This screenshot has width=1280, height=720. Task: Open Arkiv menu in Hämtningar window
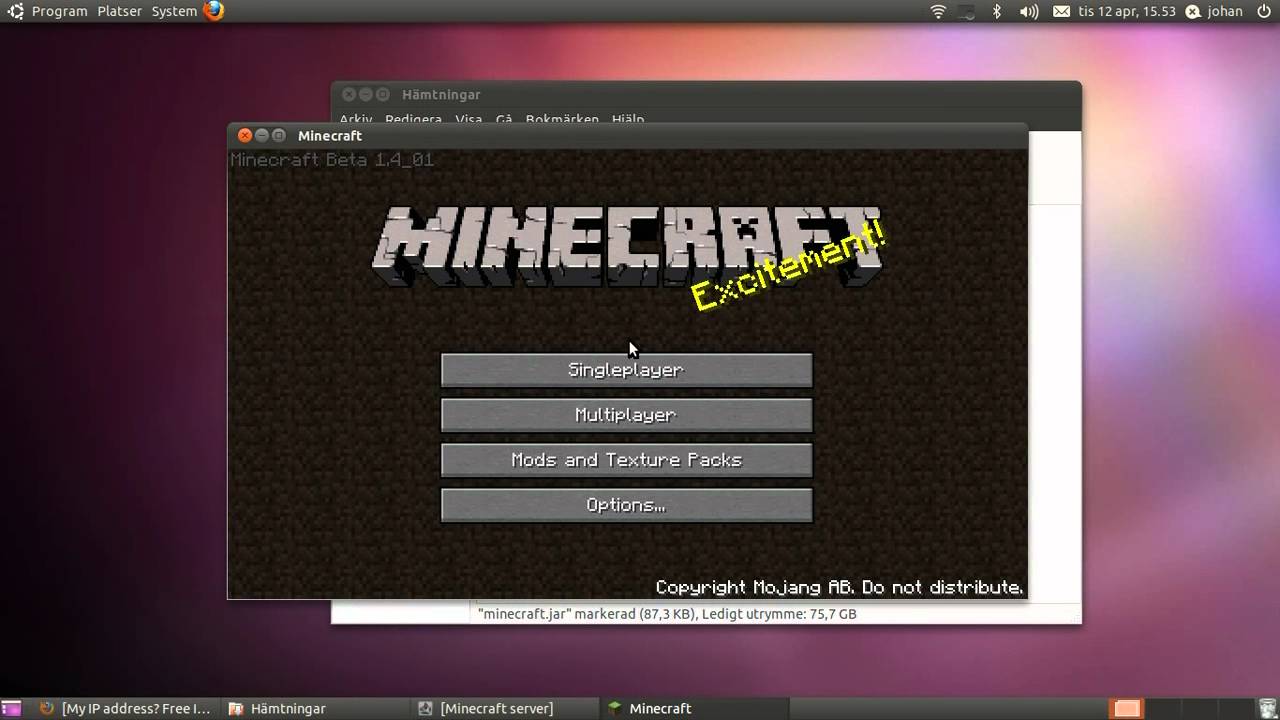pos(356,119)
